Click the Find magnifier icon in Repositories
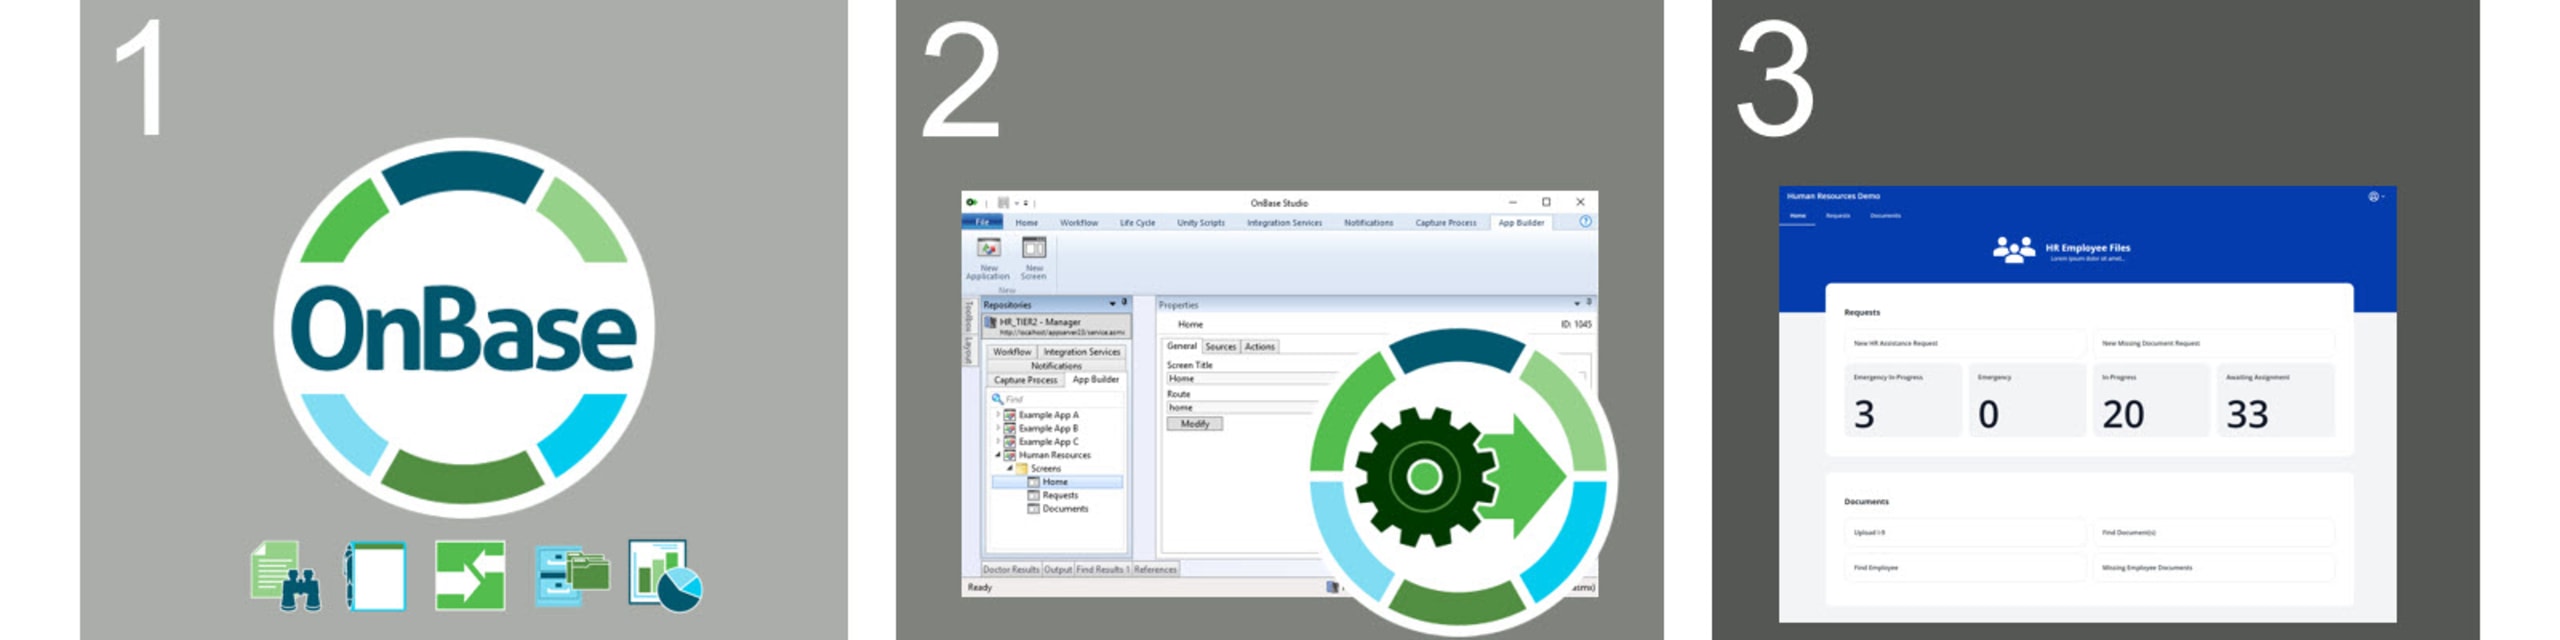Viewport: 2560px width, 640px height. click(x=997, y=398)
